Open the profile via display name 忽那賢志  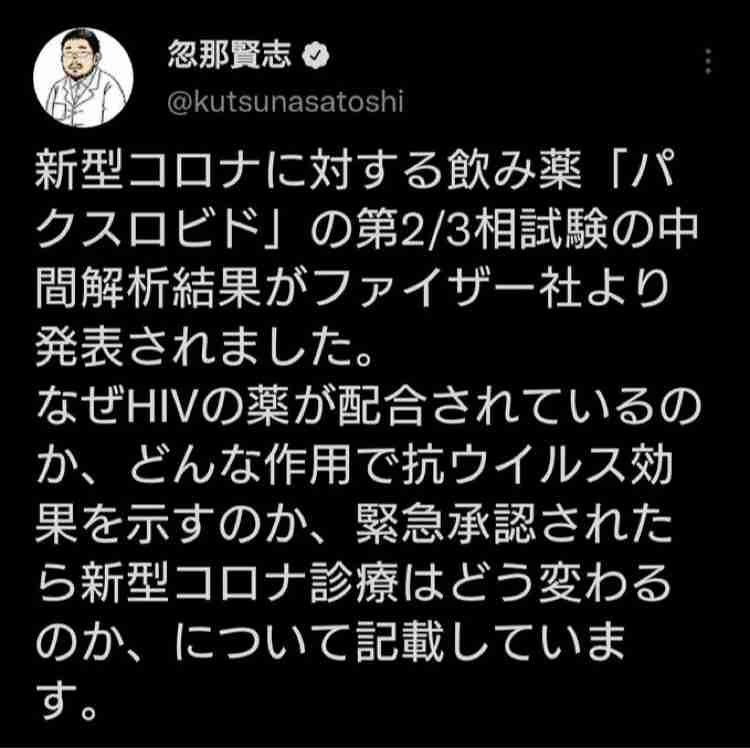coord(229,55)
